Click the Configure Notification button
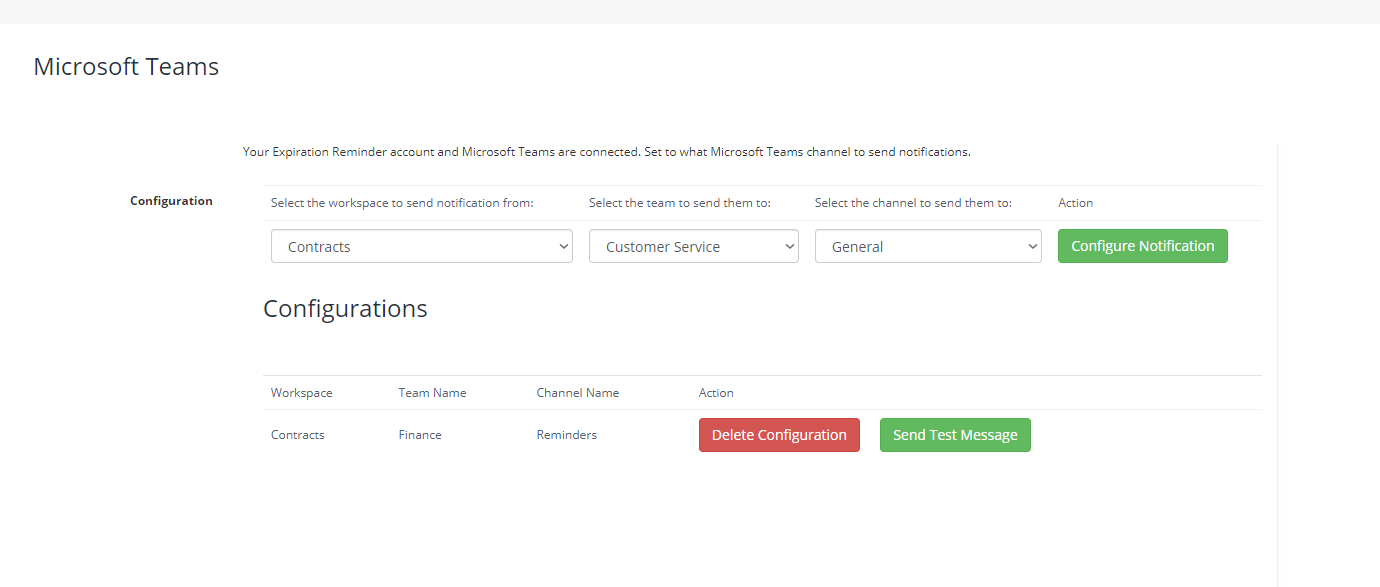Viewport: 1380px width, 587px height. click(1142, 246)
